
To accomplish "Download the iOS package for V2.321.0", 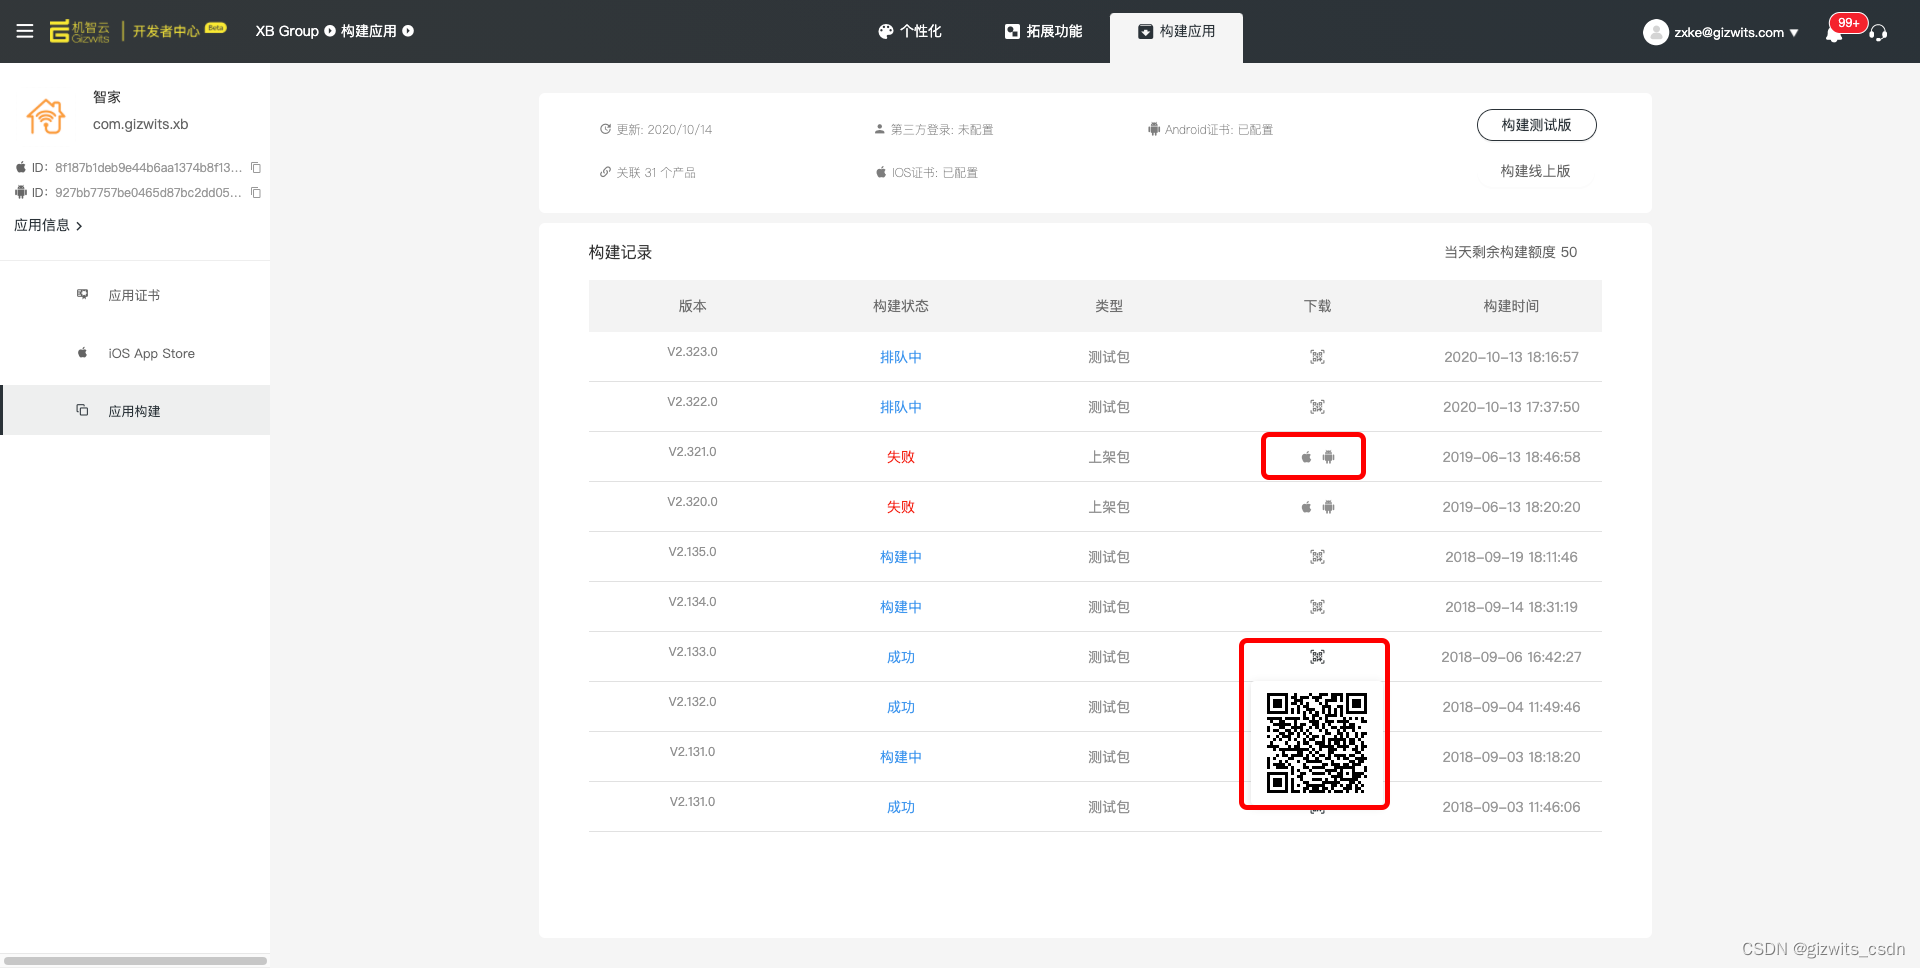I will point(1306,457).
